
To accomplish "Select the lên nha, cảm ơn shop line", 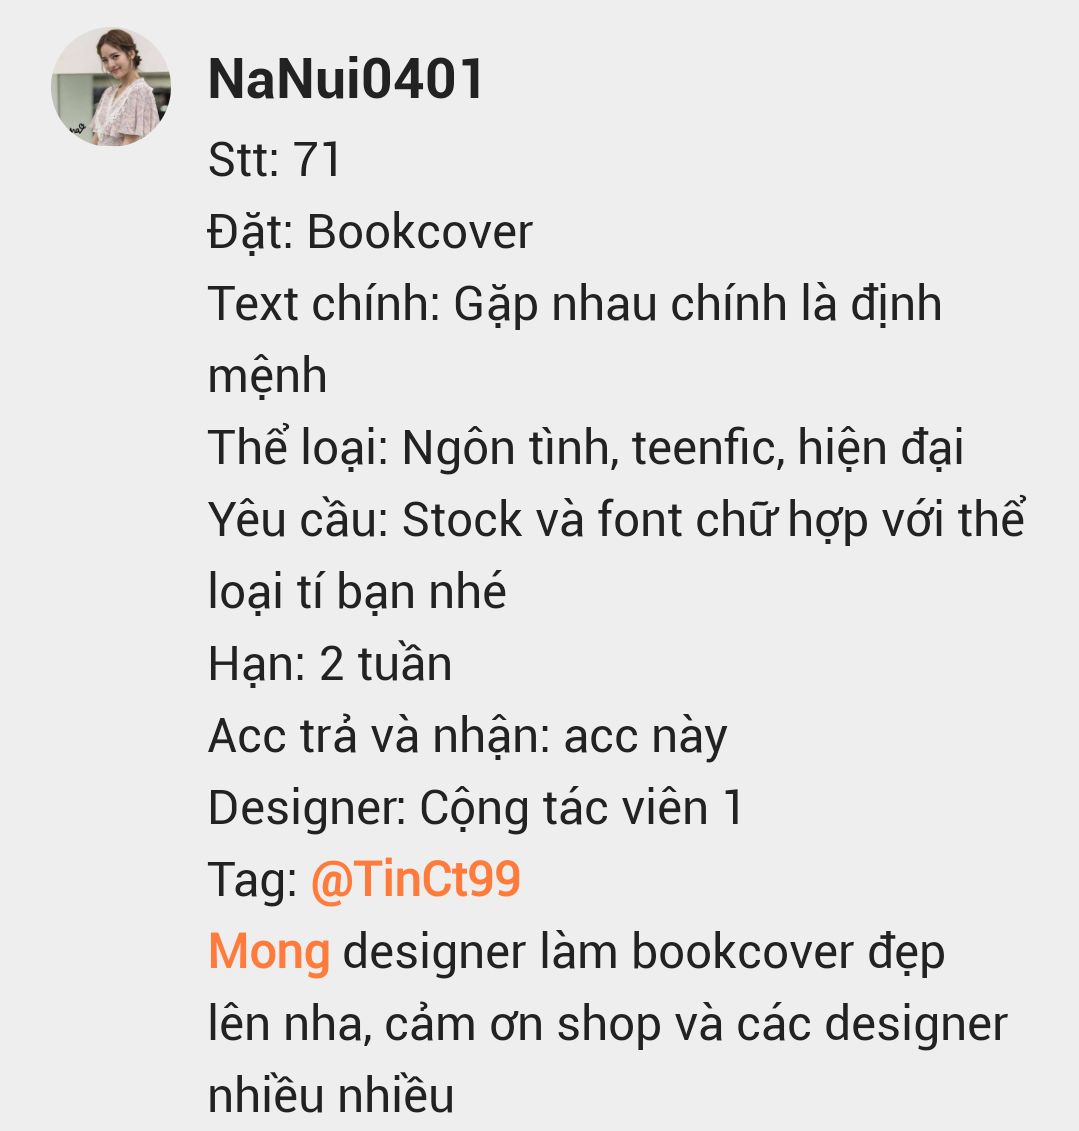I will 607,1024.
